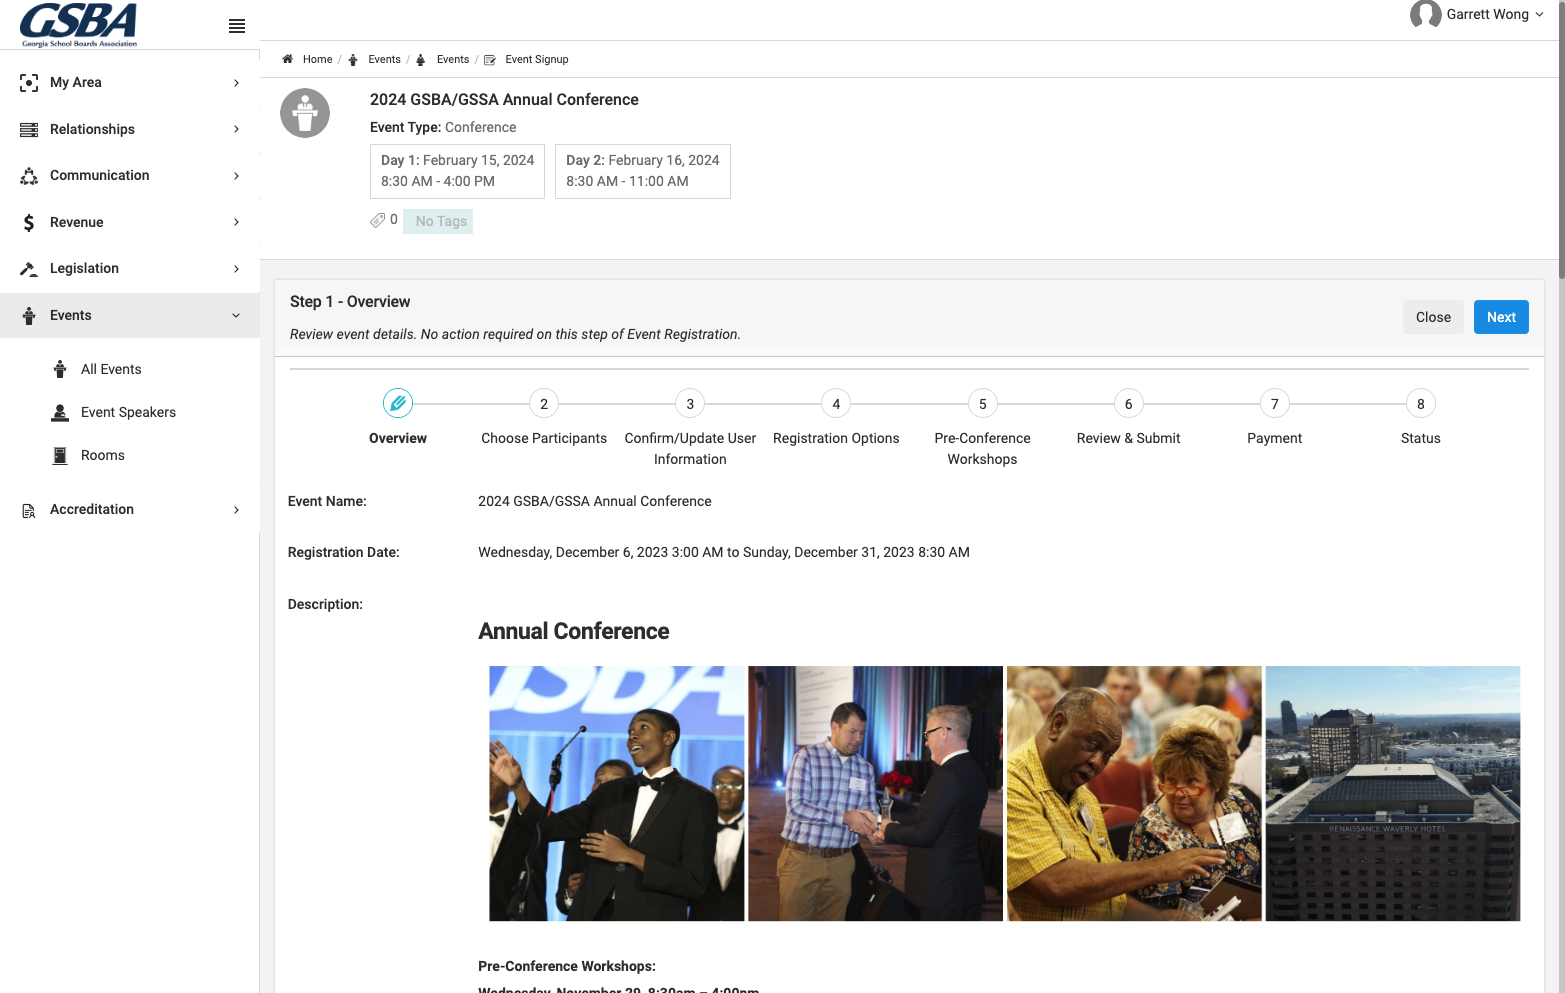Click the page vertical scrollbar
The width and height of the screenshot is (1565, 993).
pos(1560,140)
